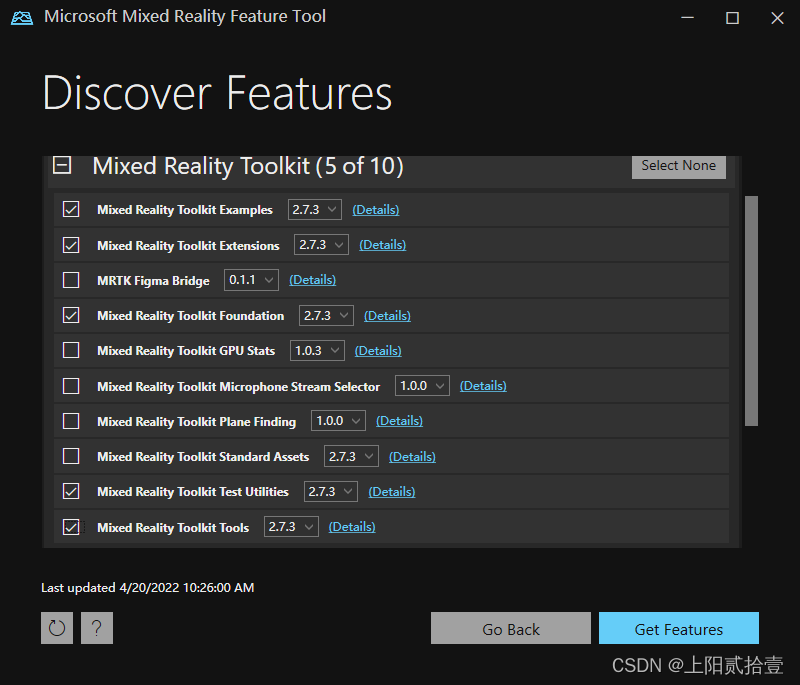Click the Mixed Reality Toolkit (5 of 10) heading
Viewport: 800px width, 685px height.
[x=248, y=166]
